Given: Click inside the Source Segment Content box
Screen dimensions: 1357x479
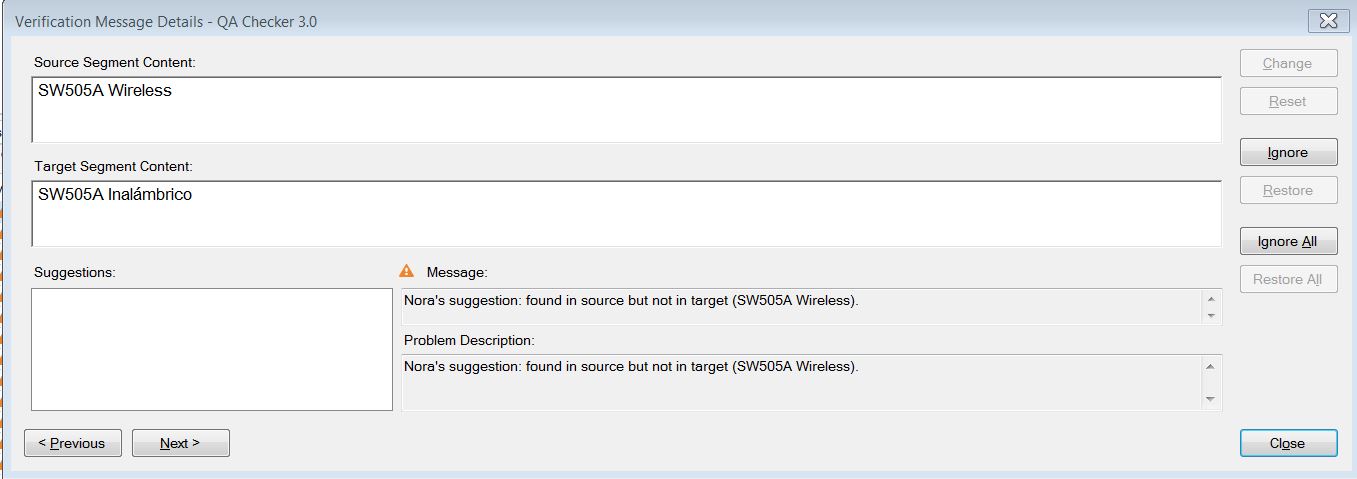Looking at the screenshot, I should (626, 110).
